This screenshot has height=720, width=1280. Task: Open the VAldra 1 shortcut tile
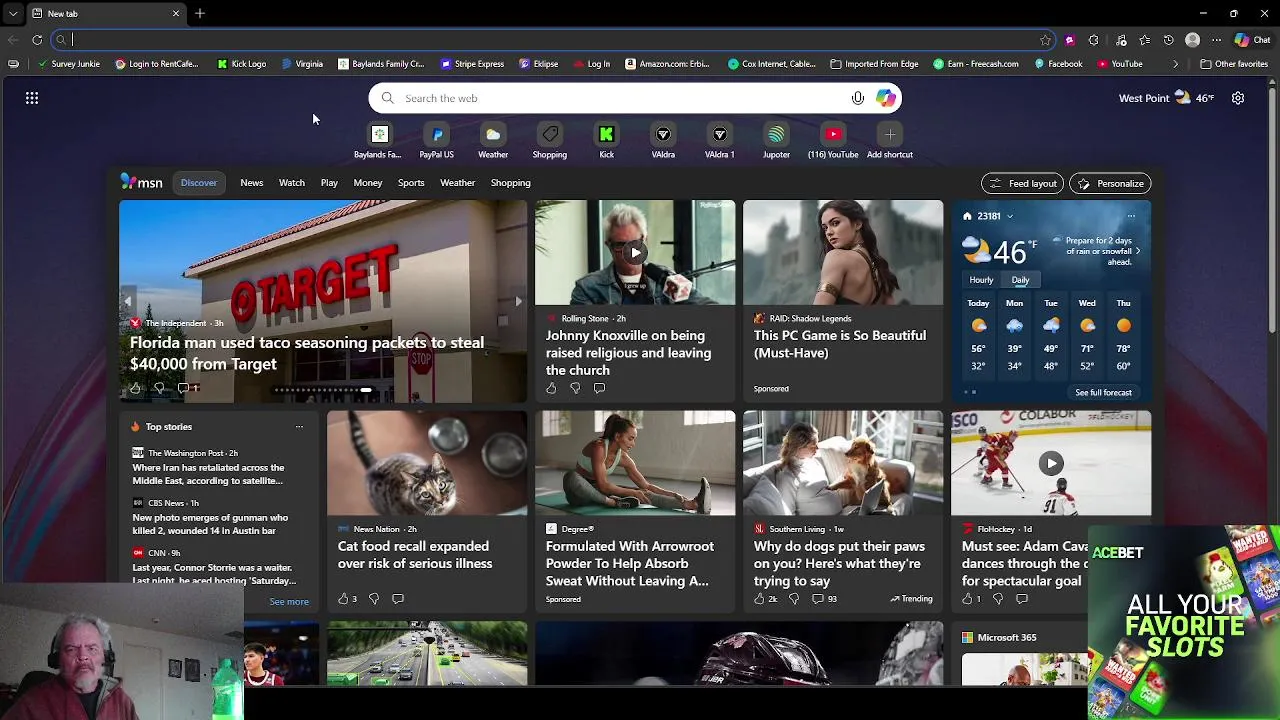[719, 141]
